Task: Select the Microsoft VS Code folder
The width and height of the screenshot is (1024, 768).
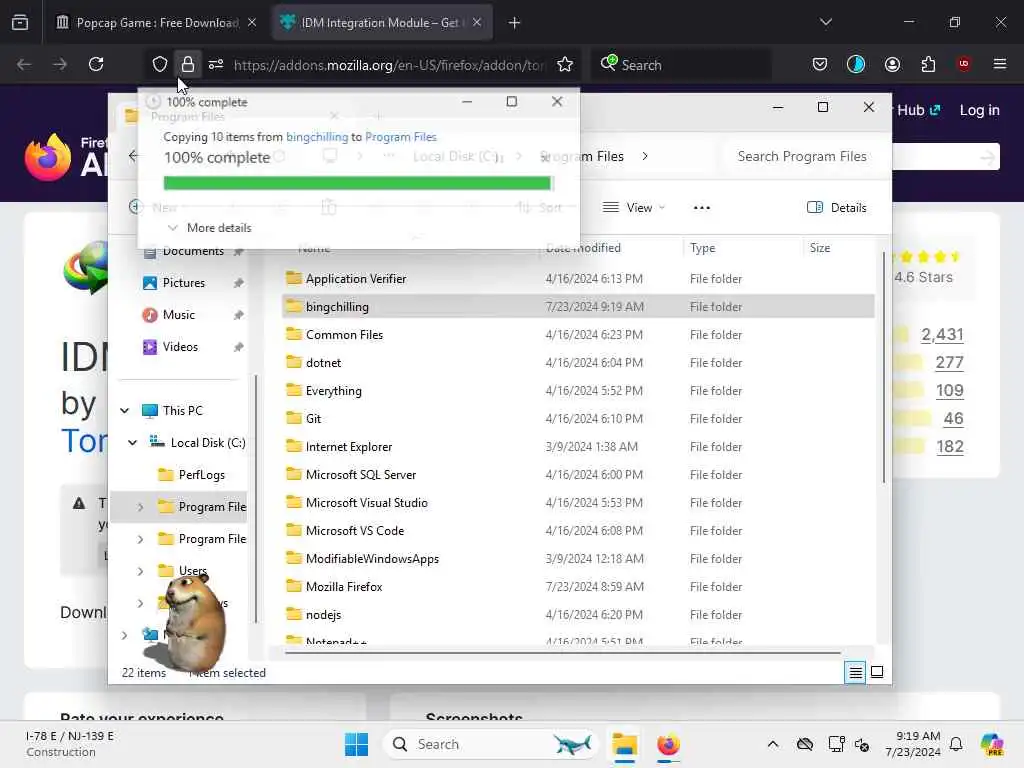Action: (578, 531)
